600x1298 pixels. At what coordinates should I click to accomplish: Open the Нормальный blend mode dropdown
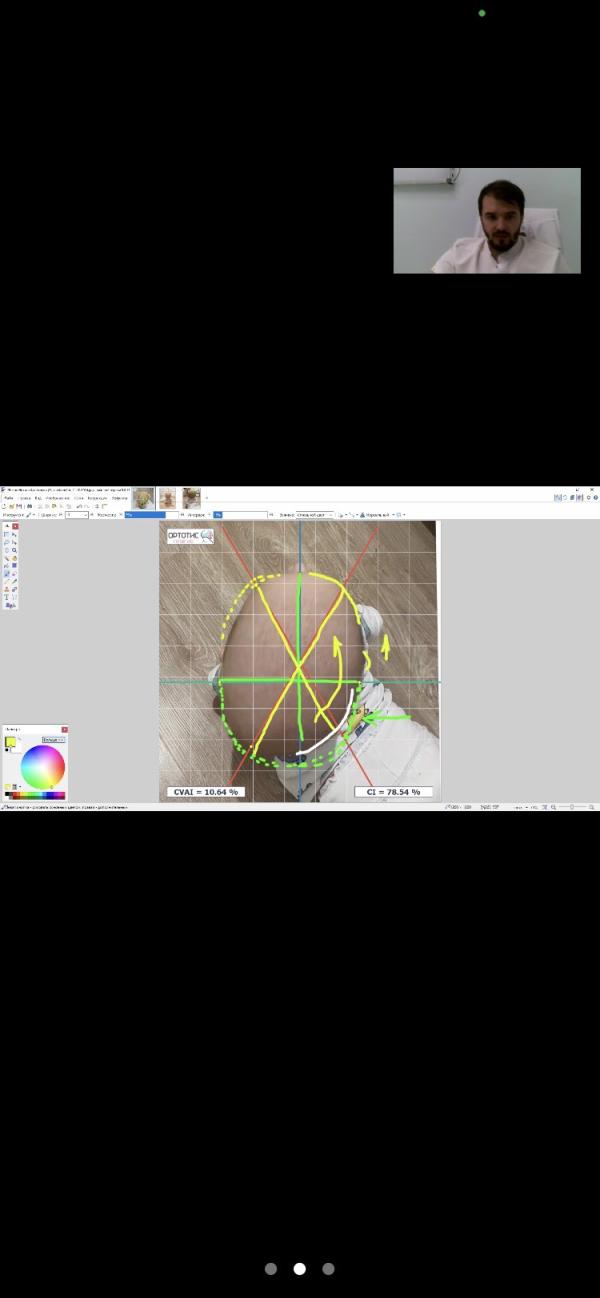pyautogui.click(x=378, y=515)
